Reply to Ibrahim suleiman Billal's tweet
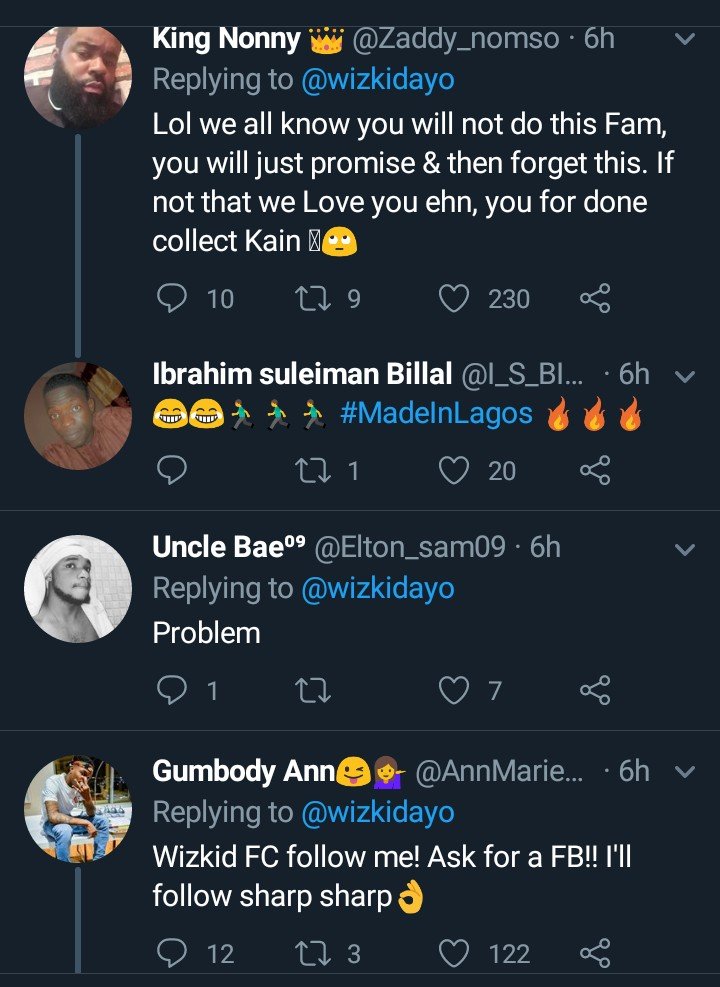The height and width of the screenshot is (987, 720). click(x=174, y=470)
